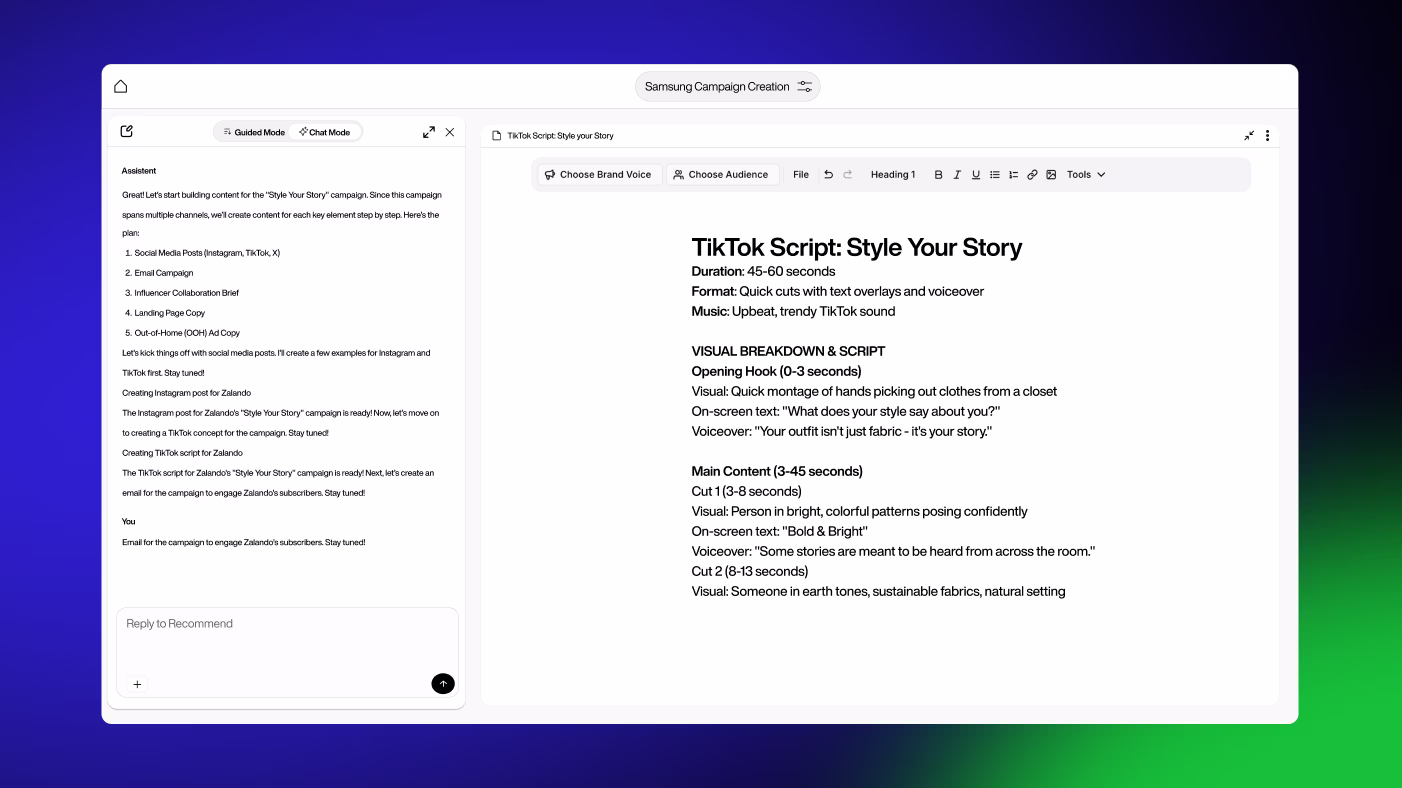
Task: Click Choose Brand Voice button
Action: (598, 174)
